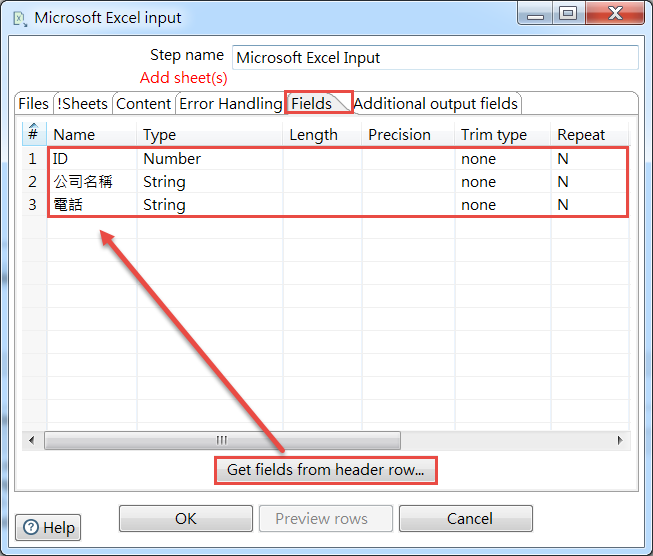This screenshot has height=556, width=653.
Task: Click the Preview rows button
Action: pos(326,519)
